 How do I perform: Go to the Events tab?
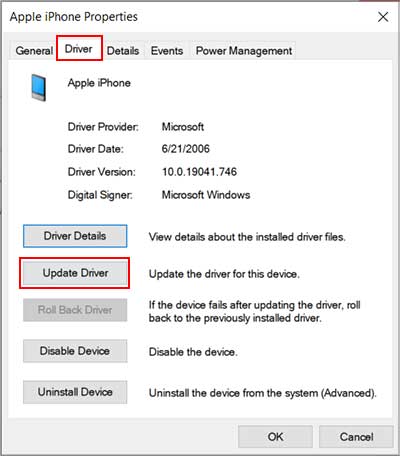167,51
